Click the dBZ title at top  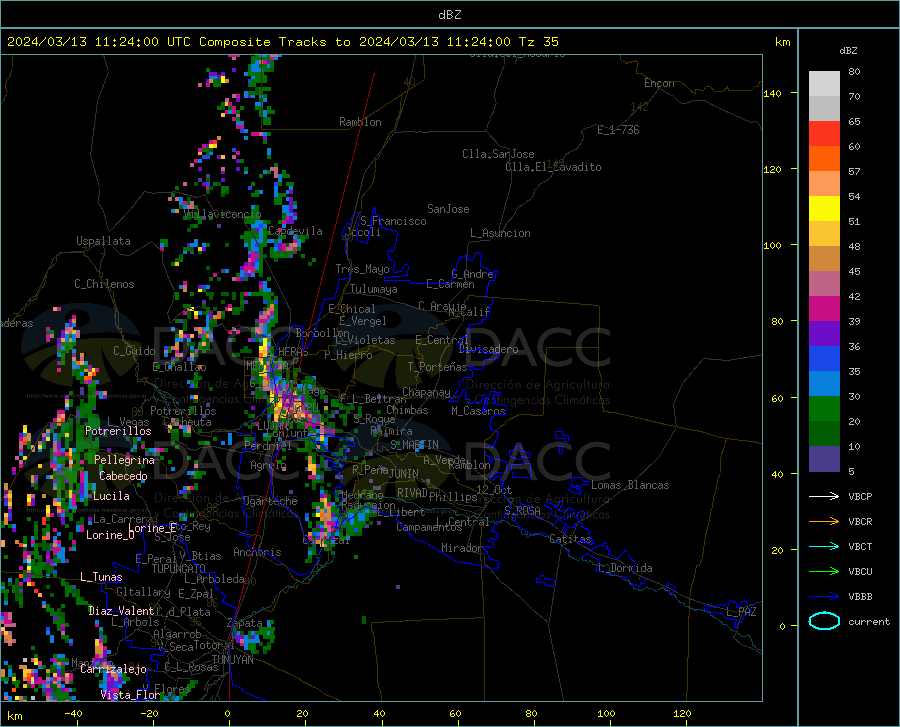point(449,15)
